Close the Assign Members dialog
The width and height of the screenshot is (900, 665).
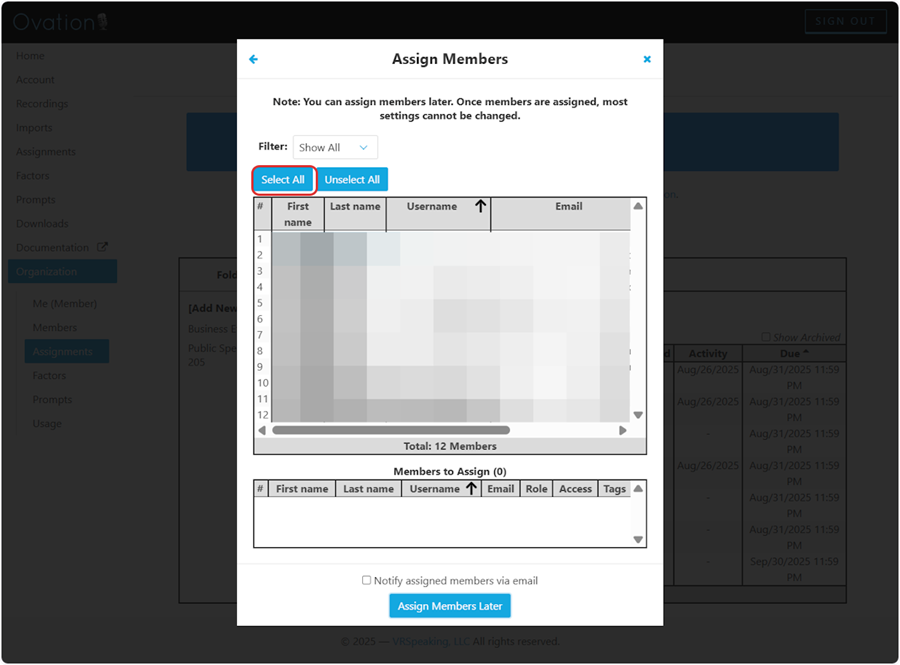coord(647,59)
